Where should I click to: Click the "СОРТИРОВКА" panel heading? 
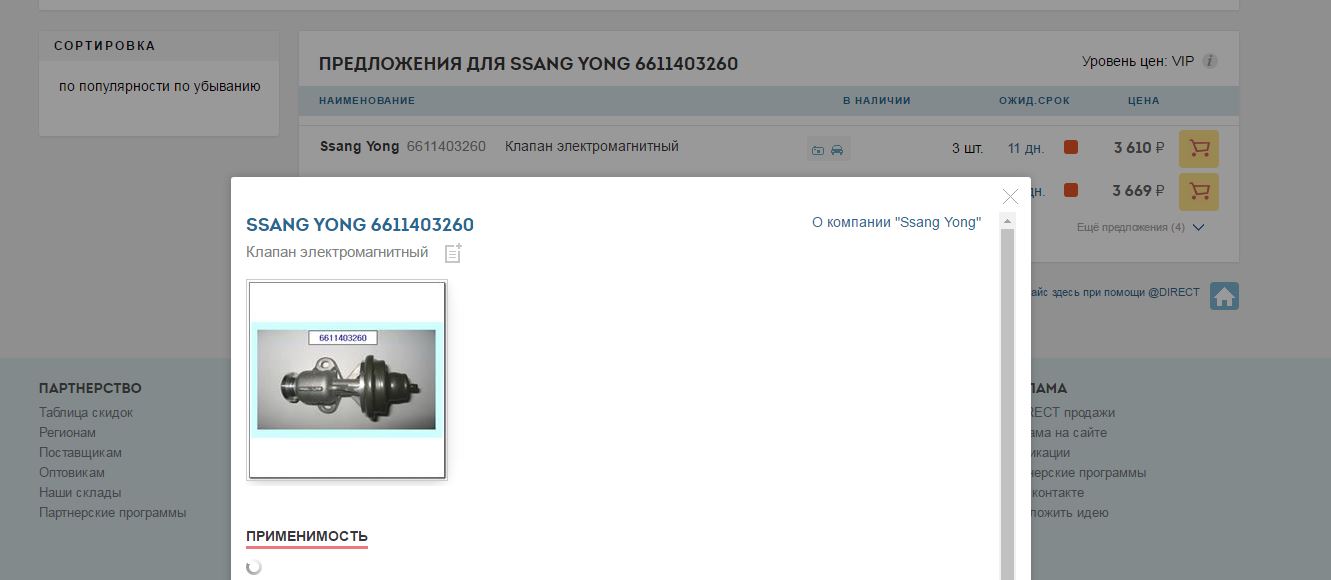click(x=105, y=45)
